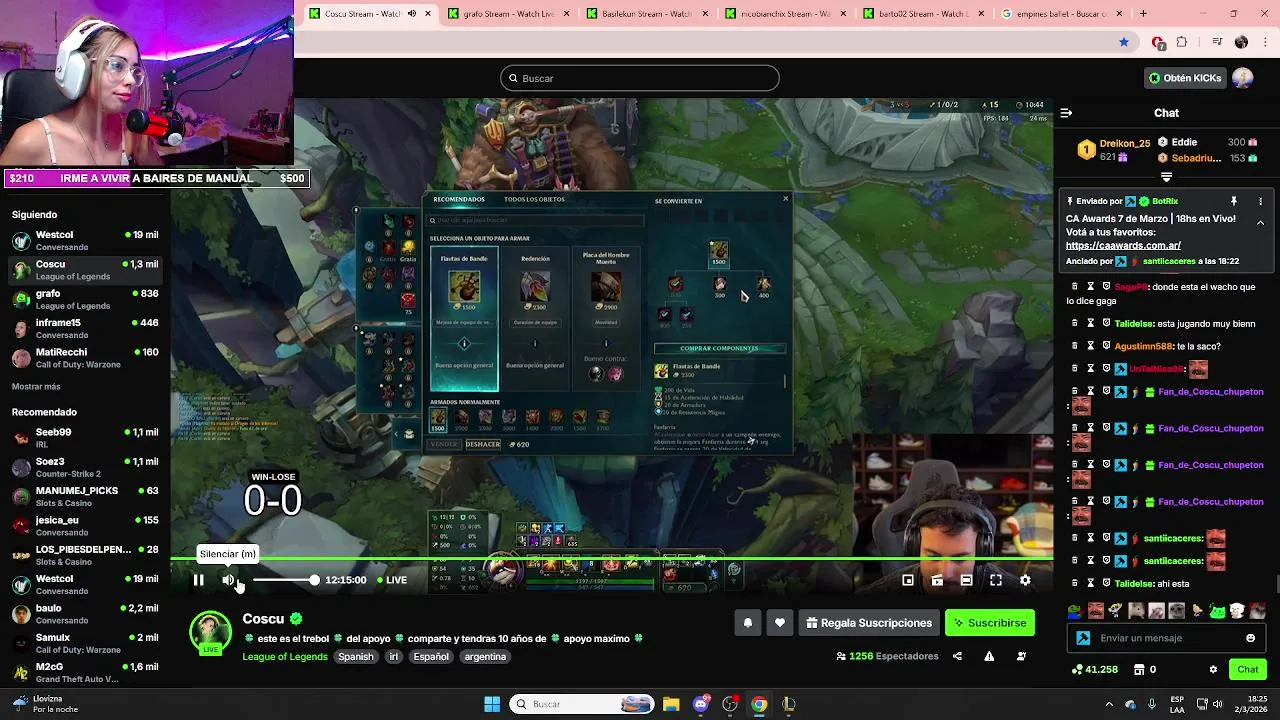Expand the gifters leaderboard chevron

(x=1166, y=177)
